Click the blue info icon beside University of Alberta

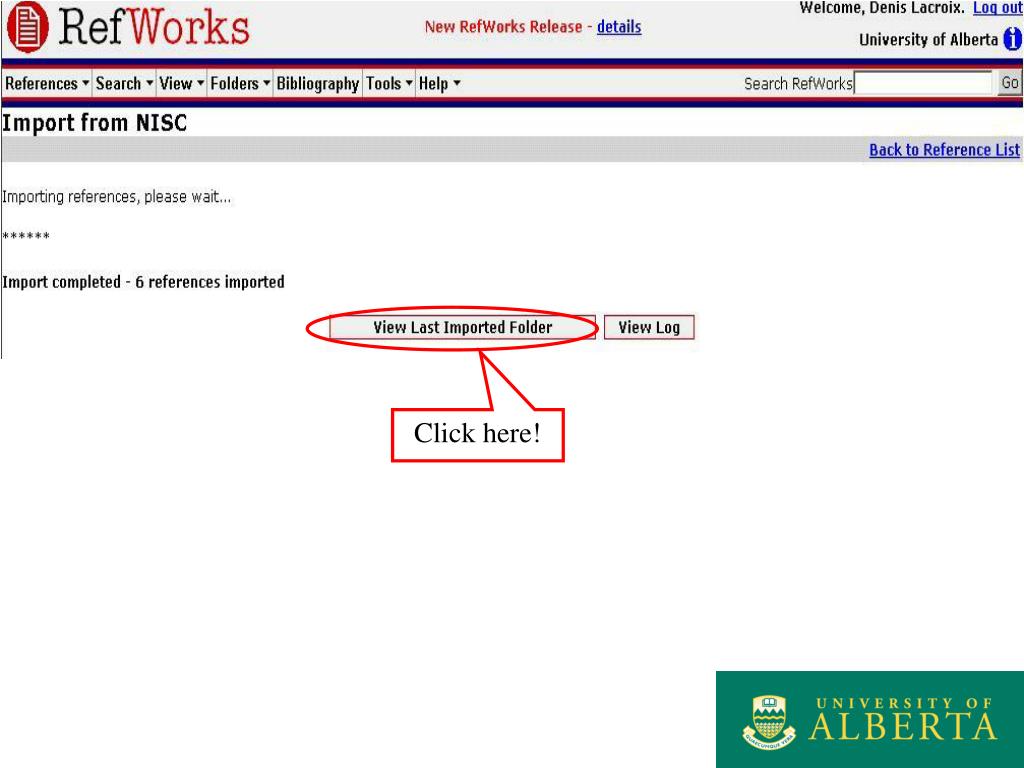tap(1012, 40)
